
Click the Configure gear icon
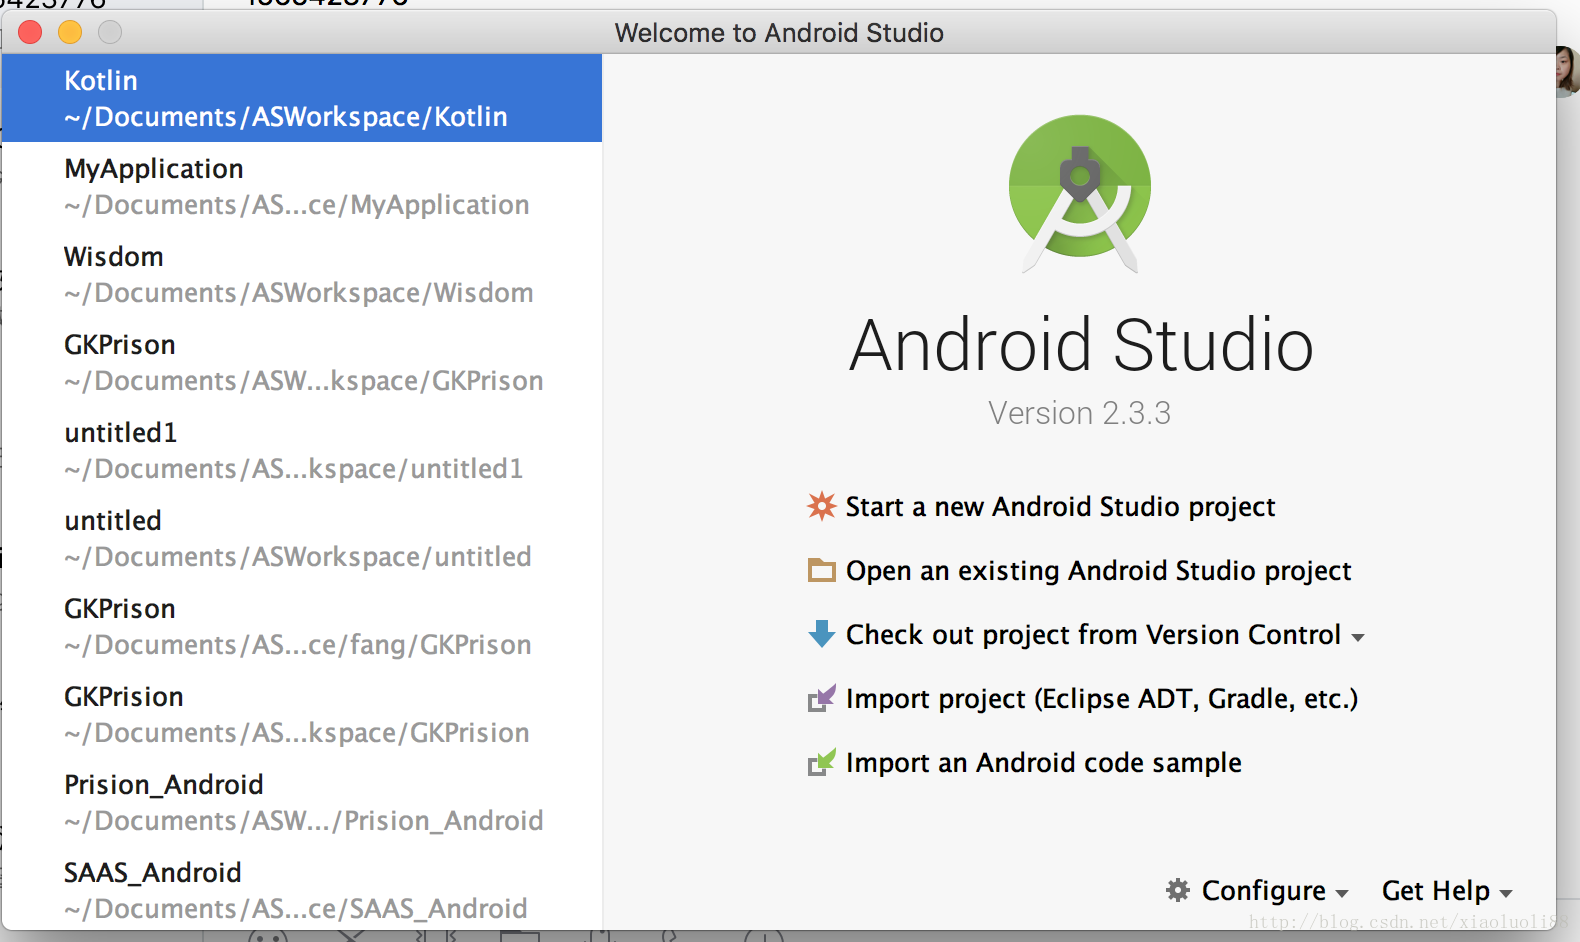click(x=1178, y=890)
